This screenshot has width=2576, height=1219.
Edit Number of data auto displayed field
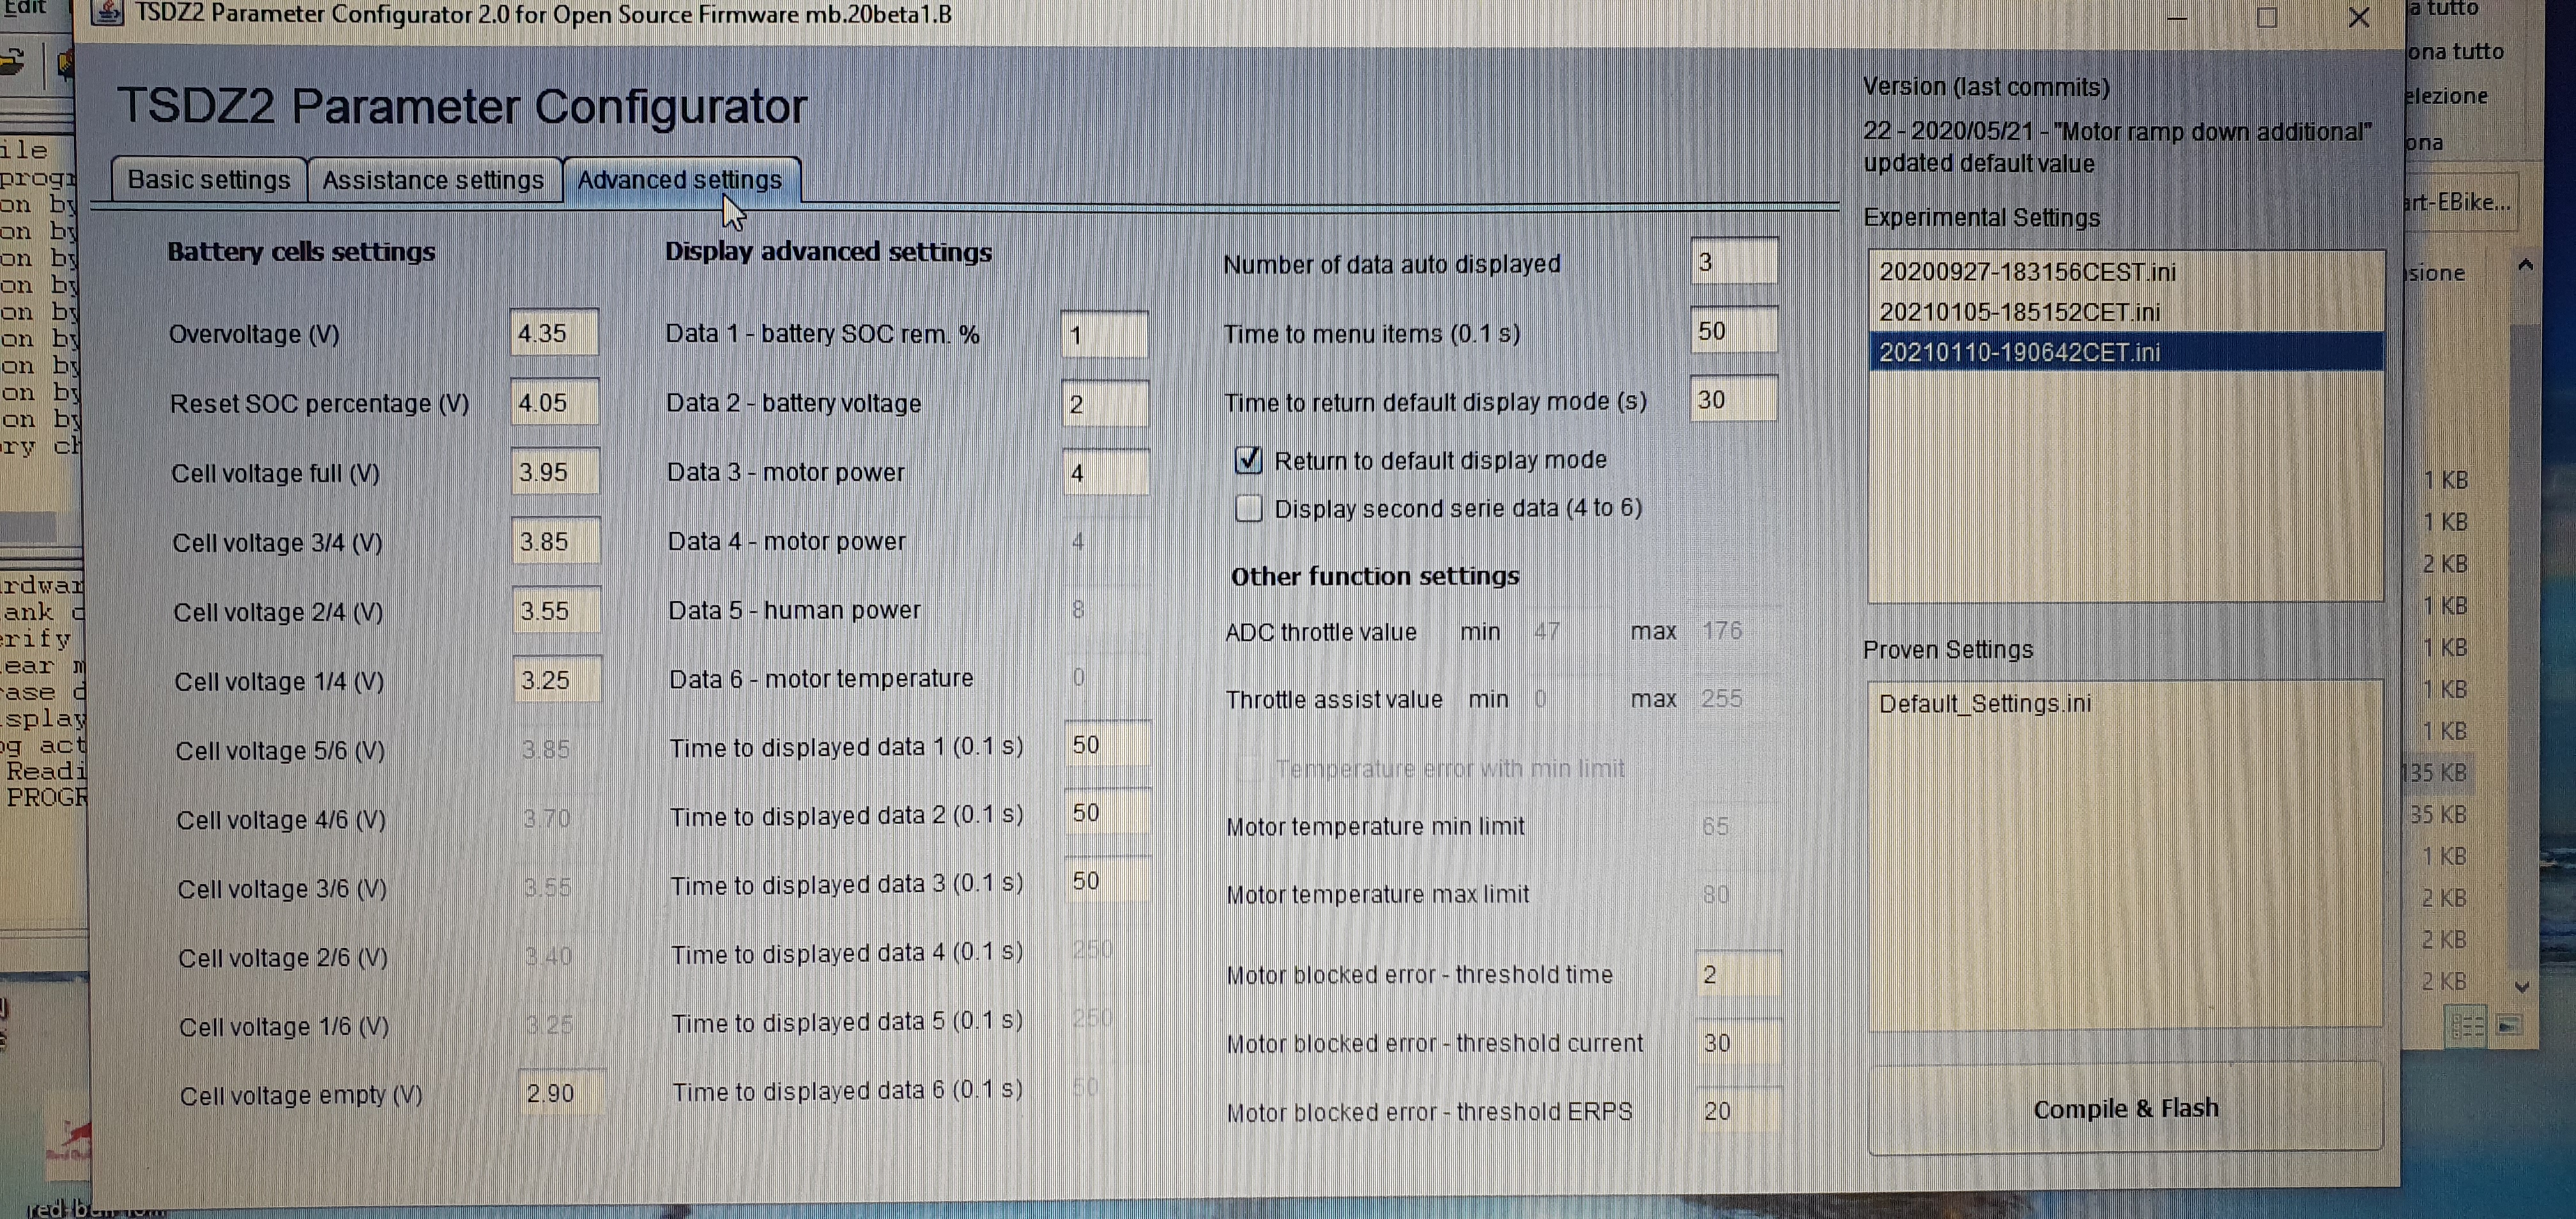1734,262
